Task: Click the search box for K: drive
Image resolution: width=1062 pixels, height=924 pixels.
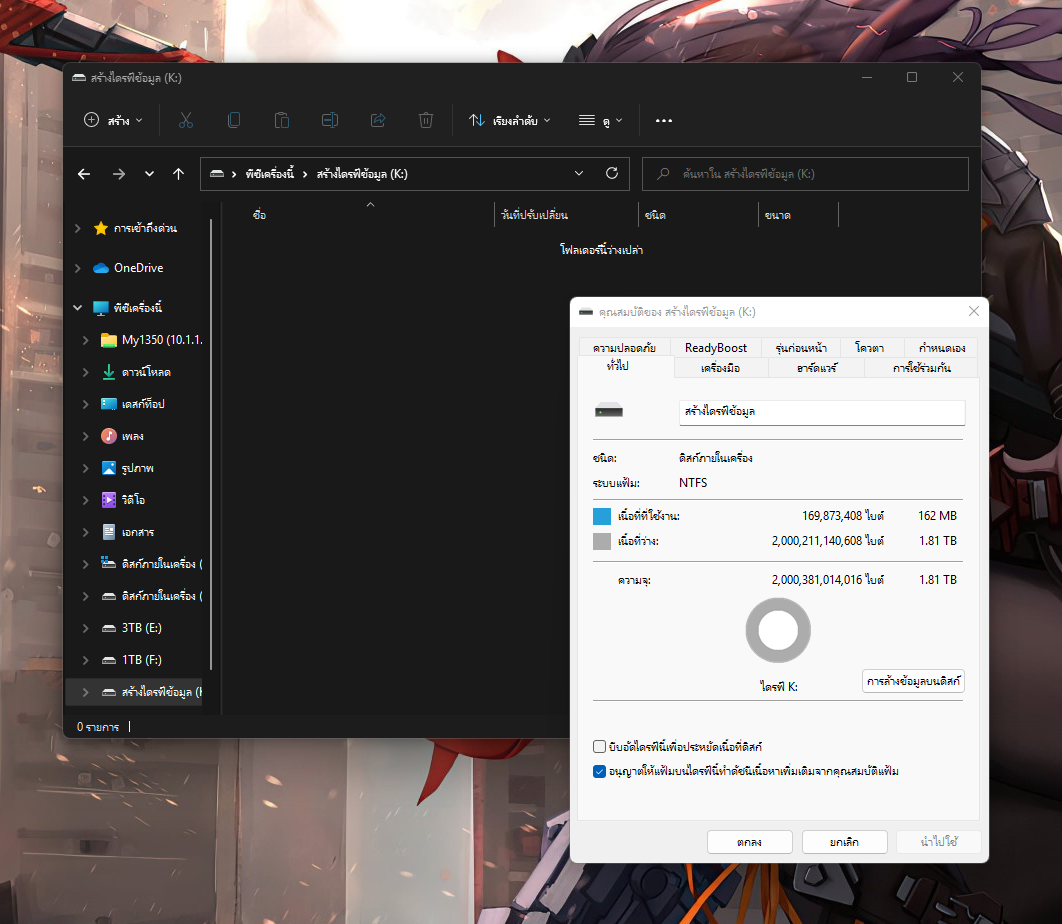Action: tap(805, 174)
